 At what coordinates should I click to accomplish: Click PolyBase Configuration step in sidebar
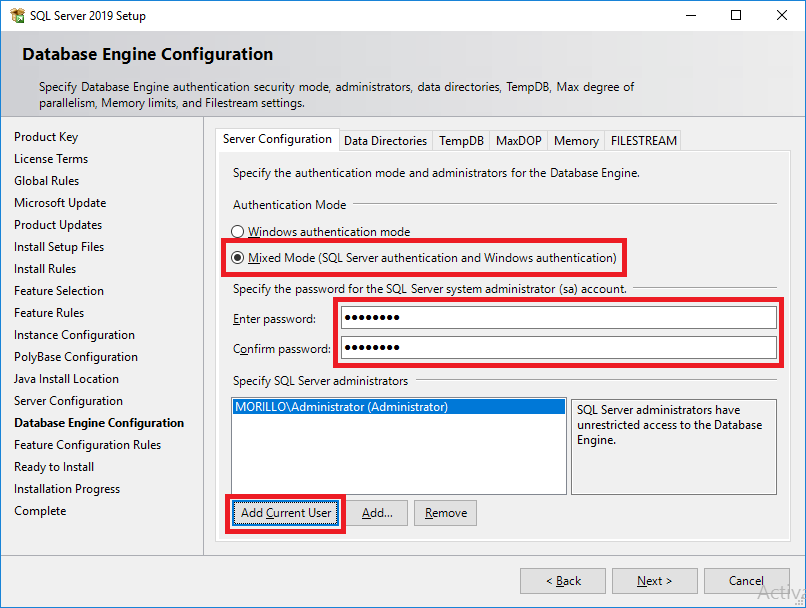point(76,357)
